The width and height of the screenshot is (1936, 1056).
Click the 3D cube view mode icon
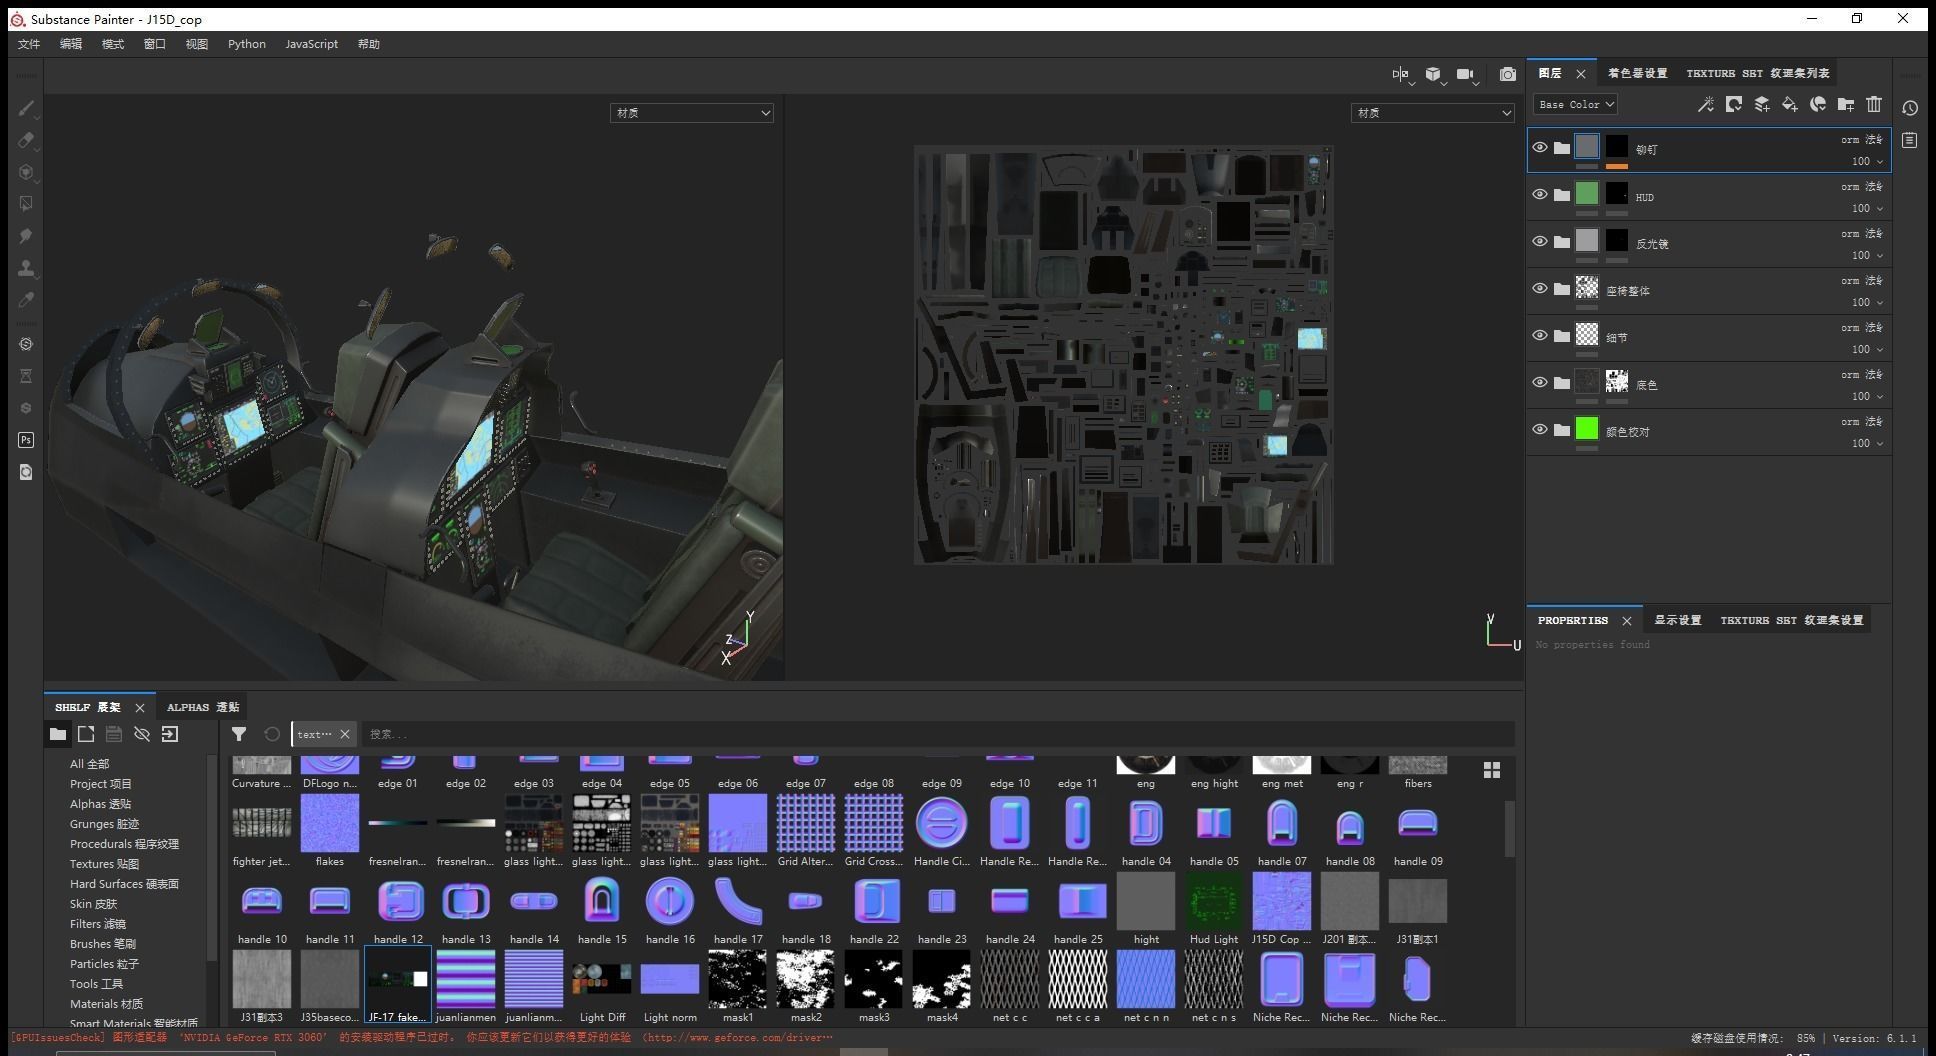[1433, 74]
